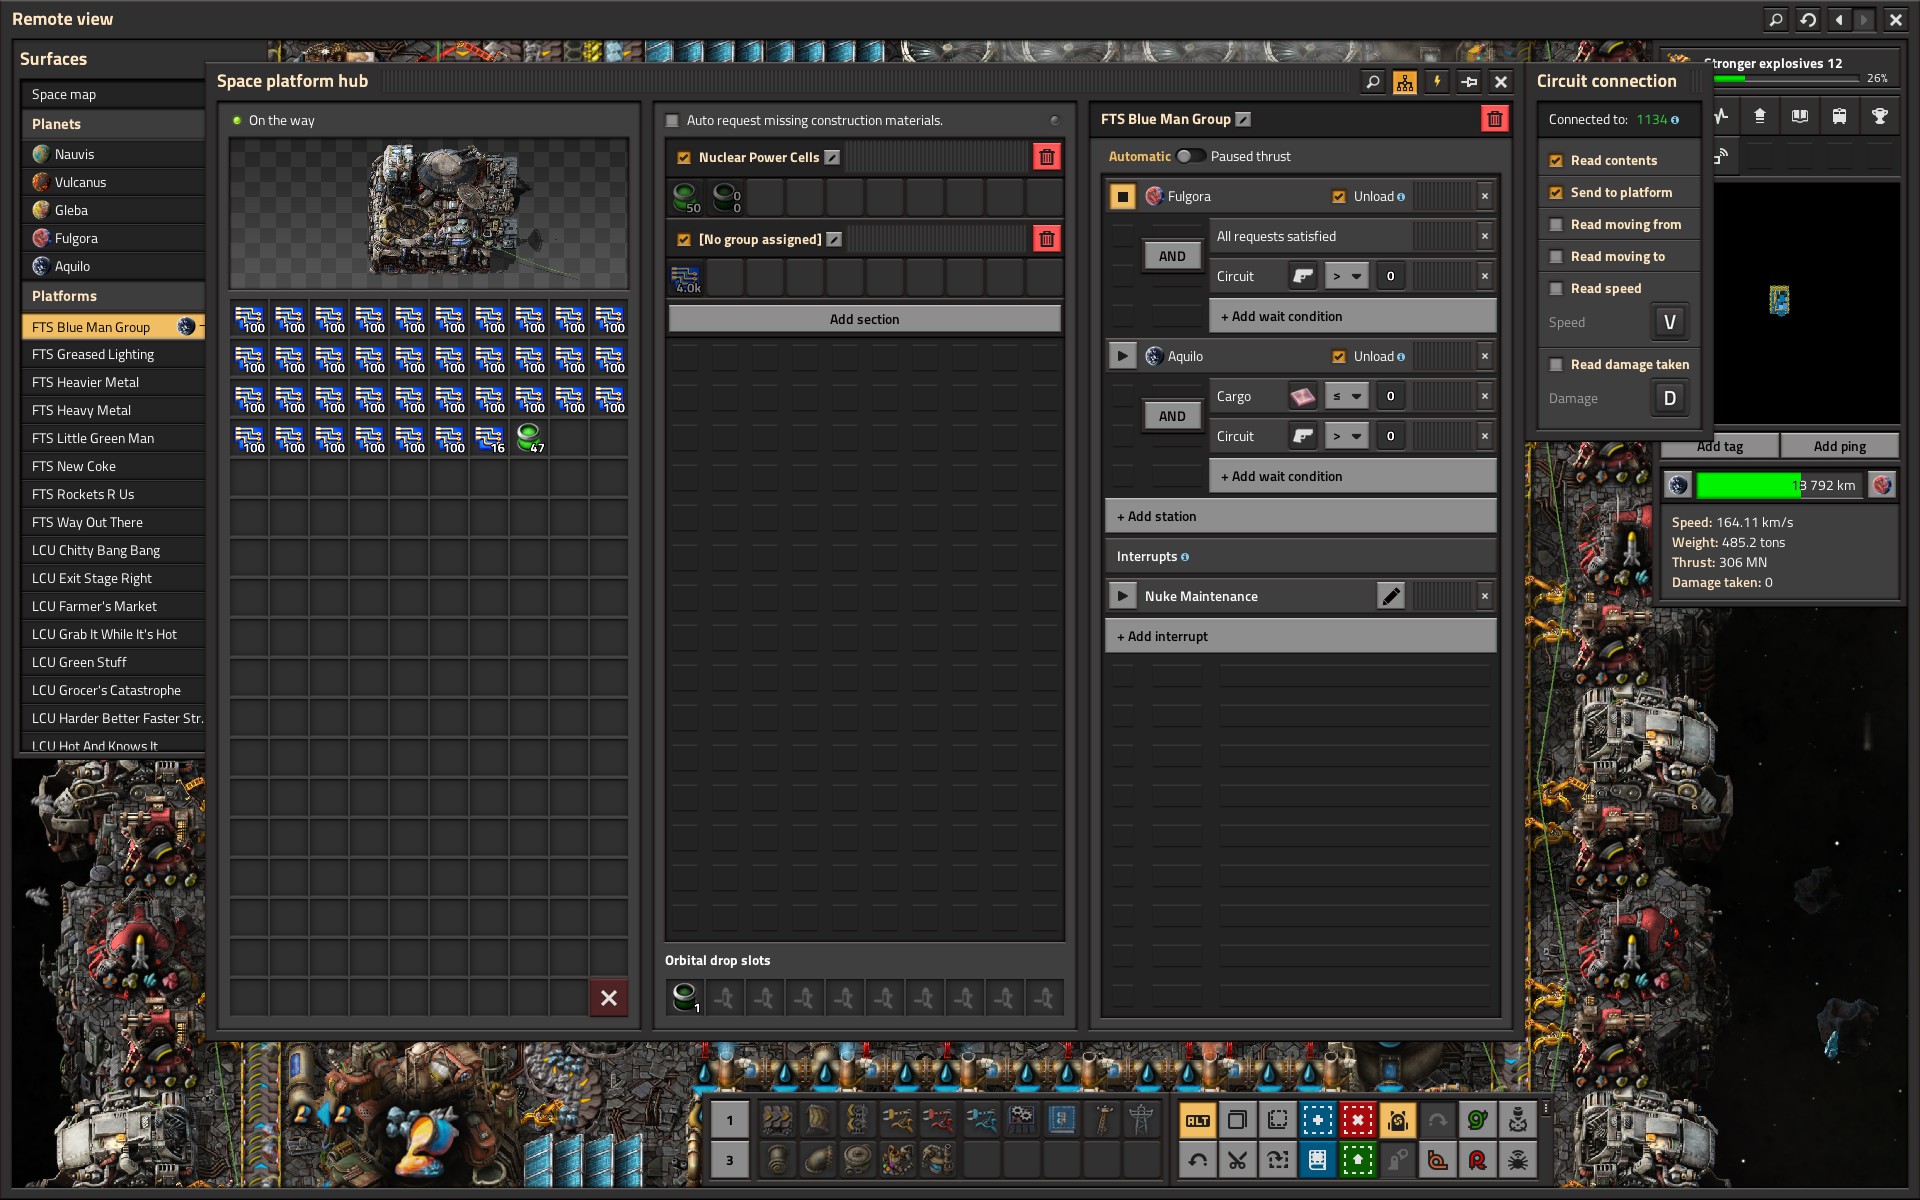Select FTS Heavier Metal platform
Screen dimensions: 1920x1200
pos(85,382)
